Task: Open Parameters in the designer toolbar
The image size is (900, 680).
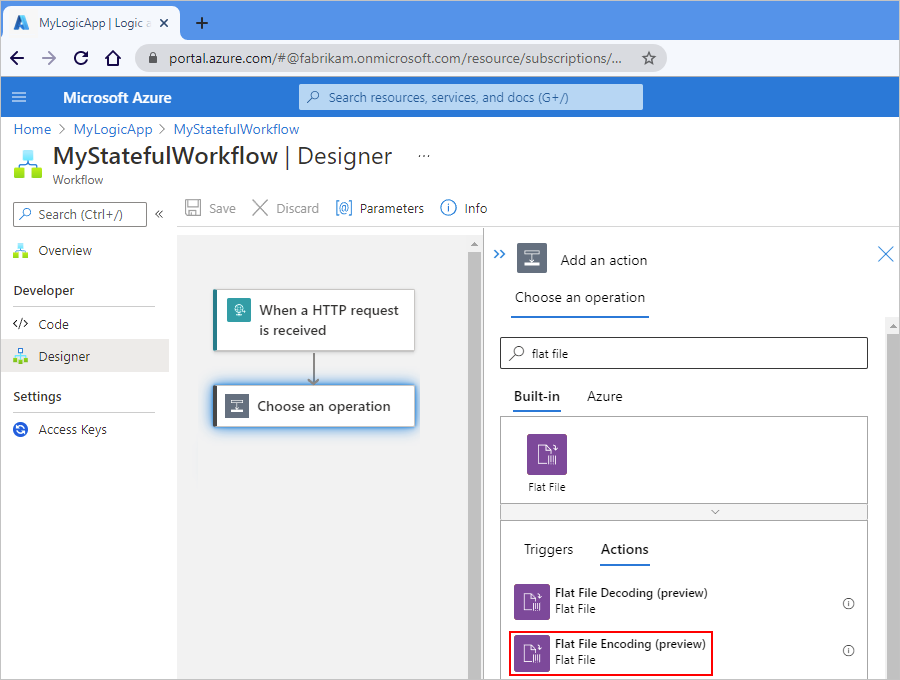Action: [x=380, y=208]
